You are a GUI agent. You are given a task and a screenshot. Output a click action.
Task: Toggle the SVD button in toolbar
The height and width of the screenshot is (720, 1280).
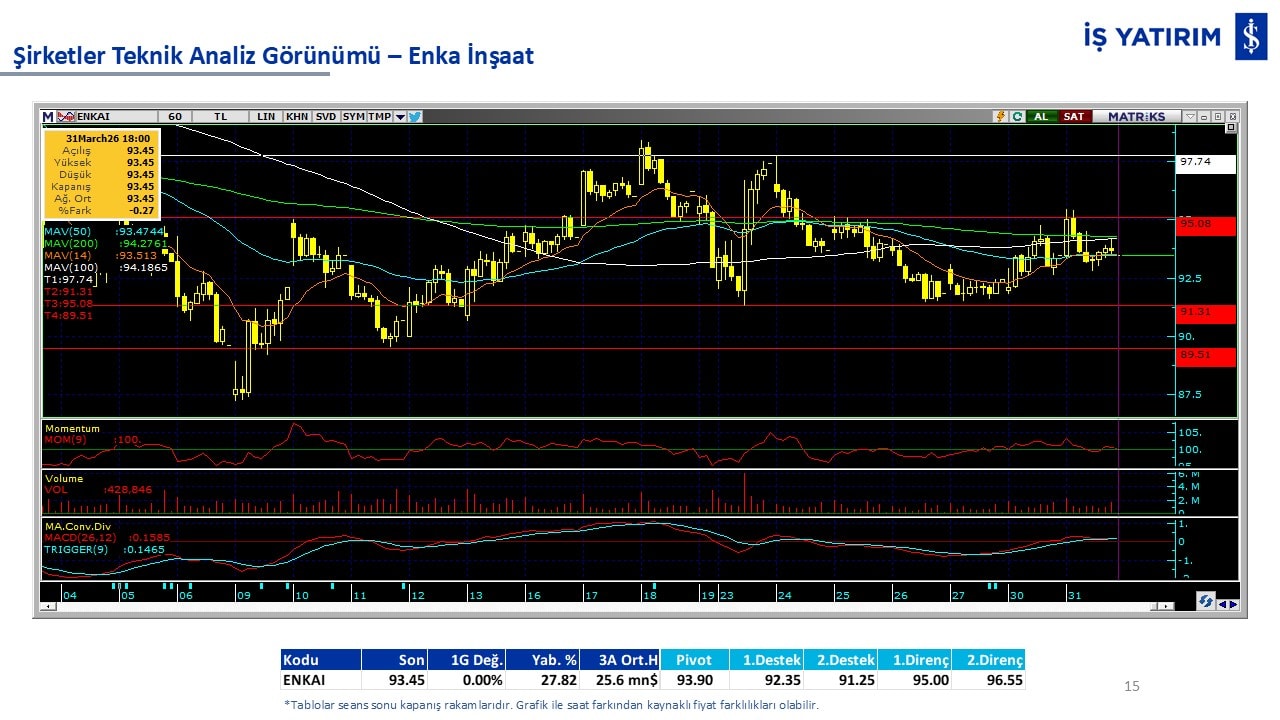pyautogui.click(x=326, y=116)
